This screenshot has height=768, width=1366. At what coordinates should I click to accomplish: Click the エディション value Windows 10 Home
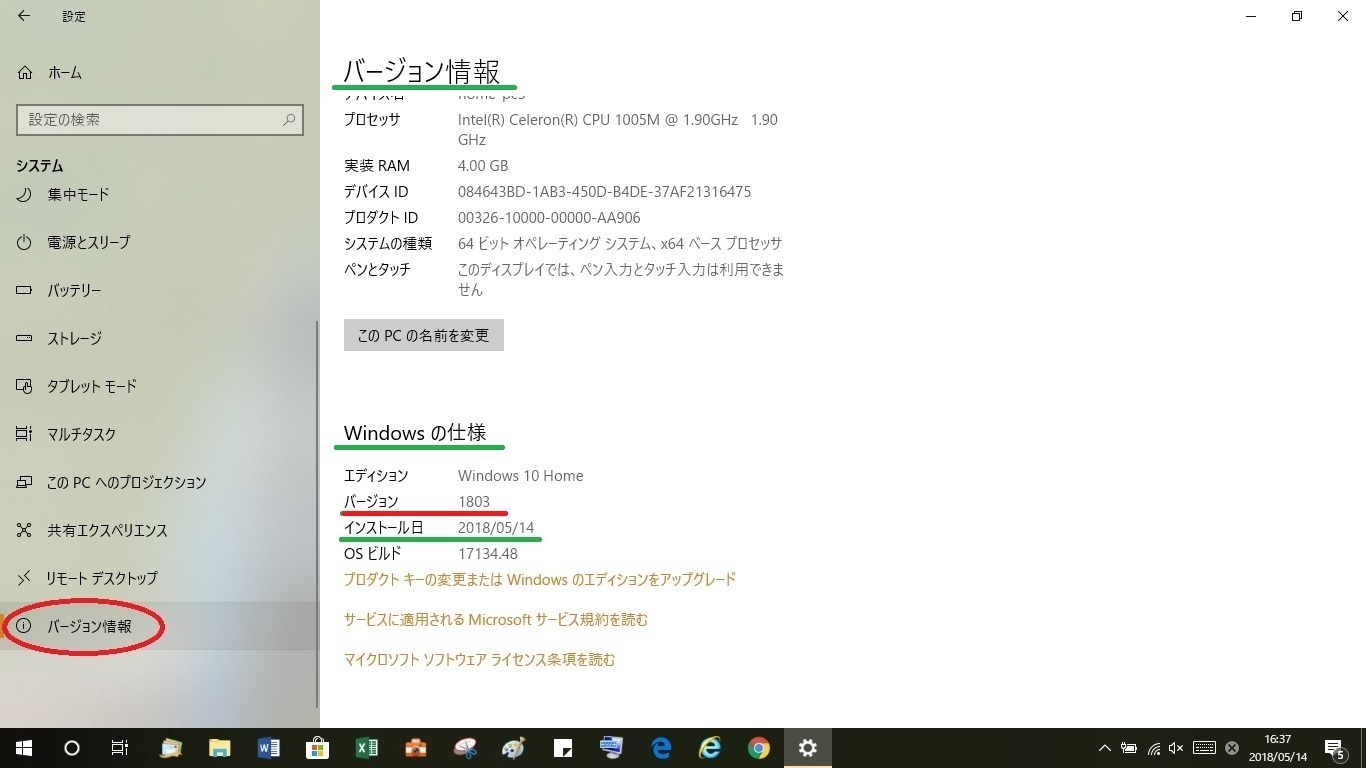520,475
